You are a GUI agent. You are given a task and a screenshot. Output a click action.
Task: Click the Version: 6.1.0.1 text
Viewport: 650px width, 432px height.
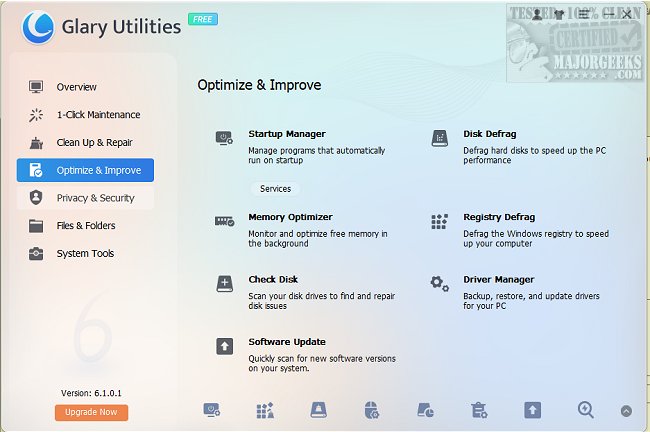(x=91, y=393)
